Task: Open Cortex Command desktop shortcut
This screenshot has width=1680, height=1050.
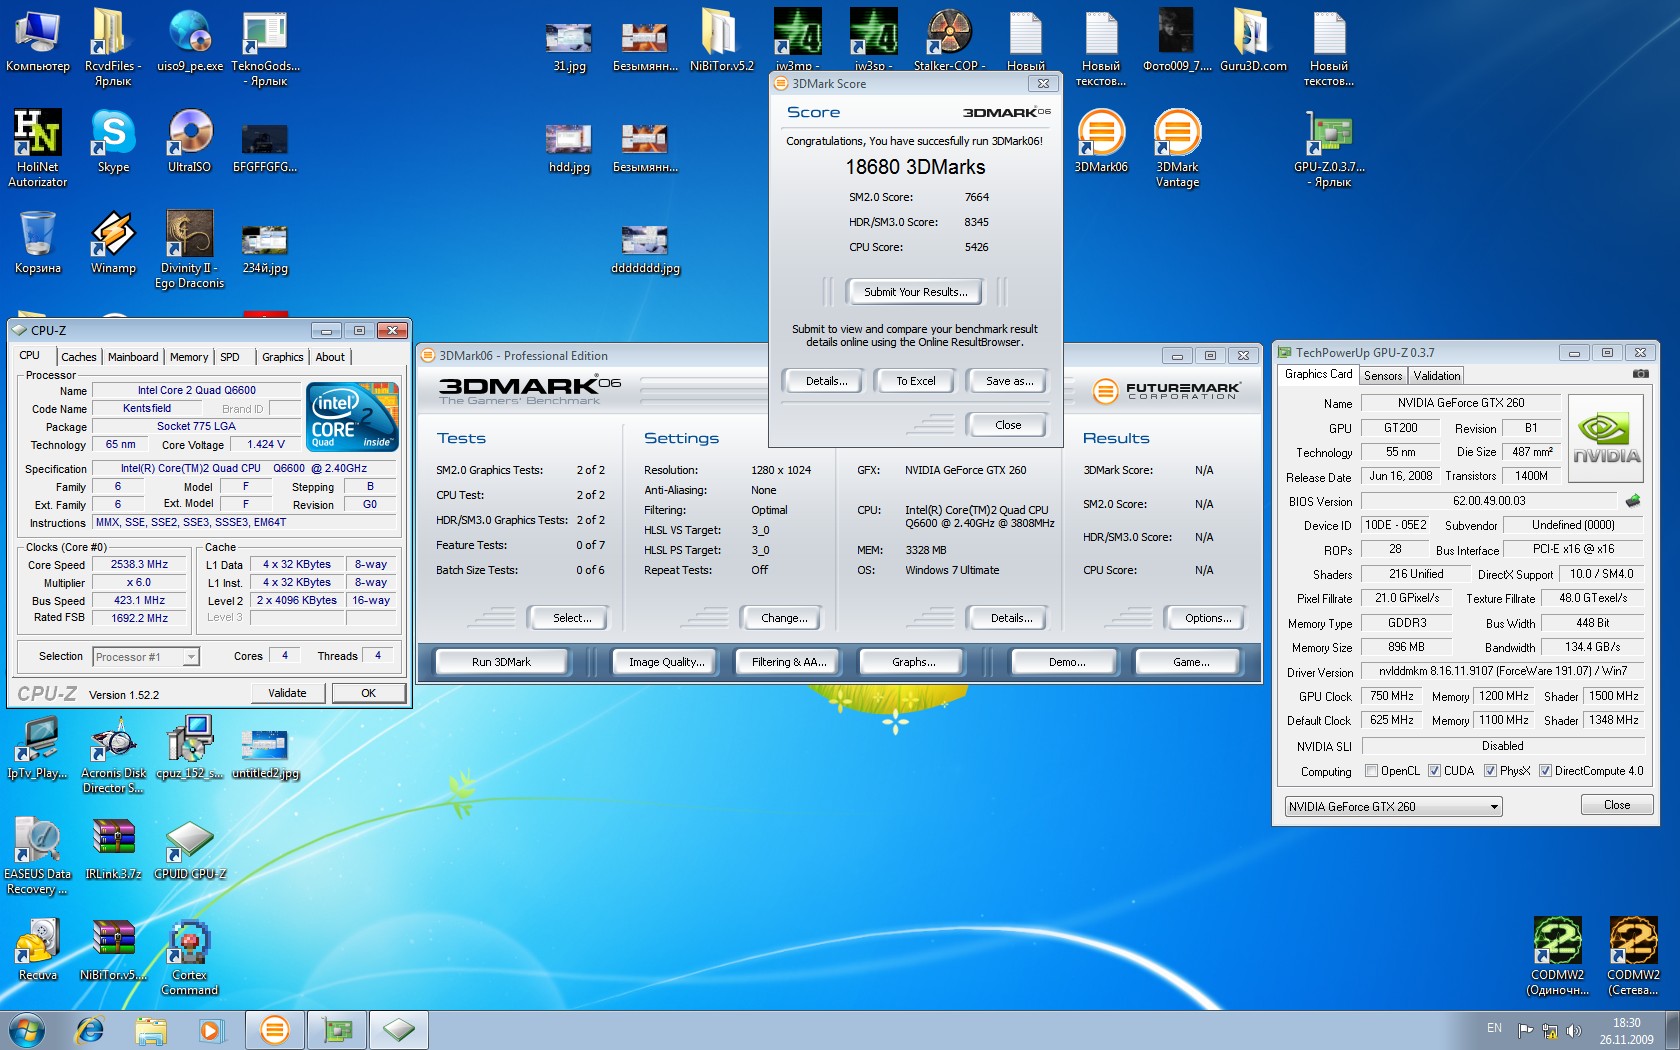Action: pos(189,957)
